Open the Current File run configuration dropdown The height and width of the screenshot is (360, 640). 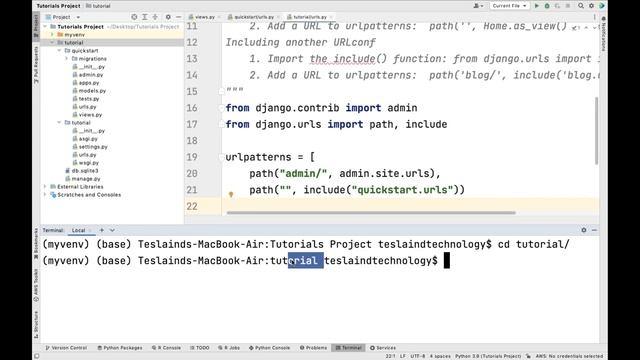[509, 6]
